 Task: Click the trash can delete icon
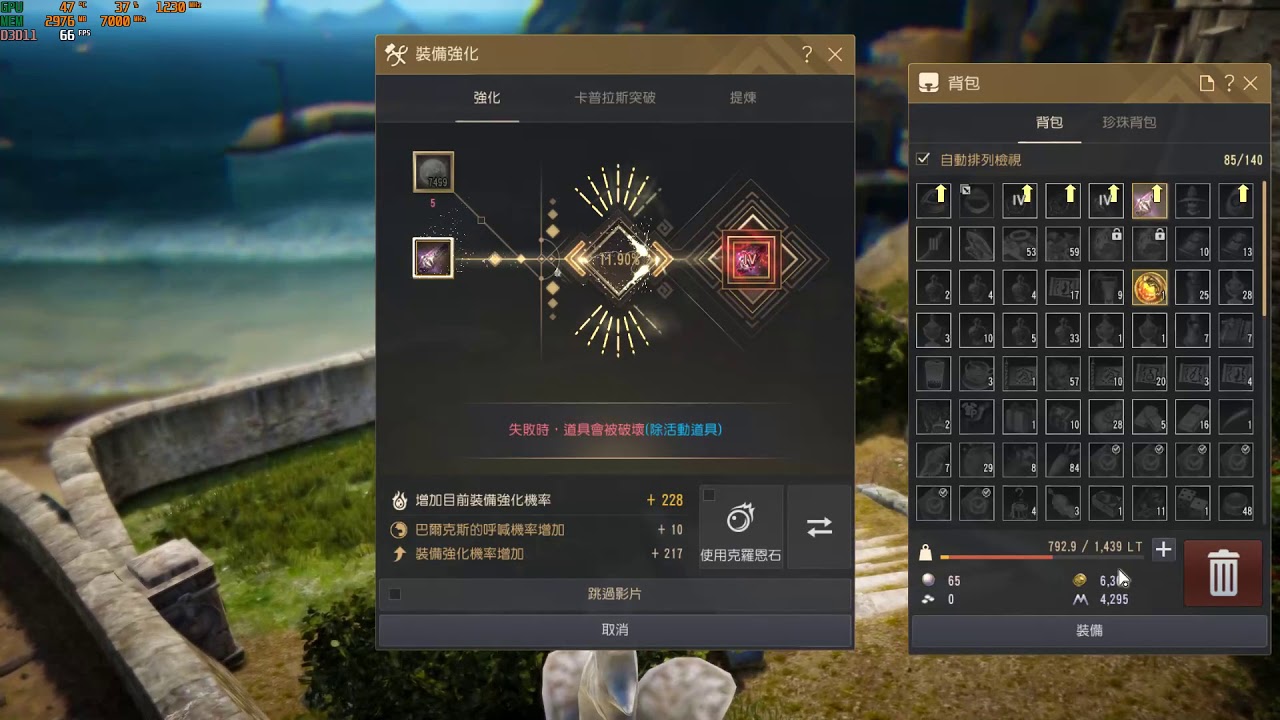(x=1223, y=573)
